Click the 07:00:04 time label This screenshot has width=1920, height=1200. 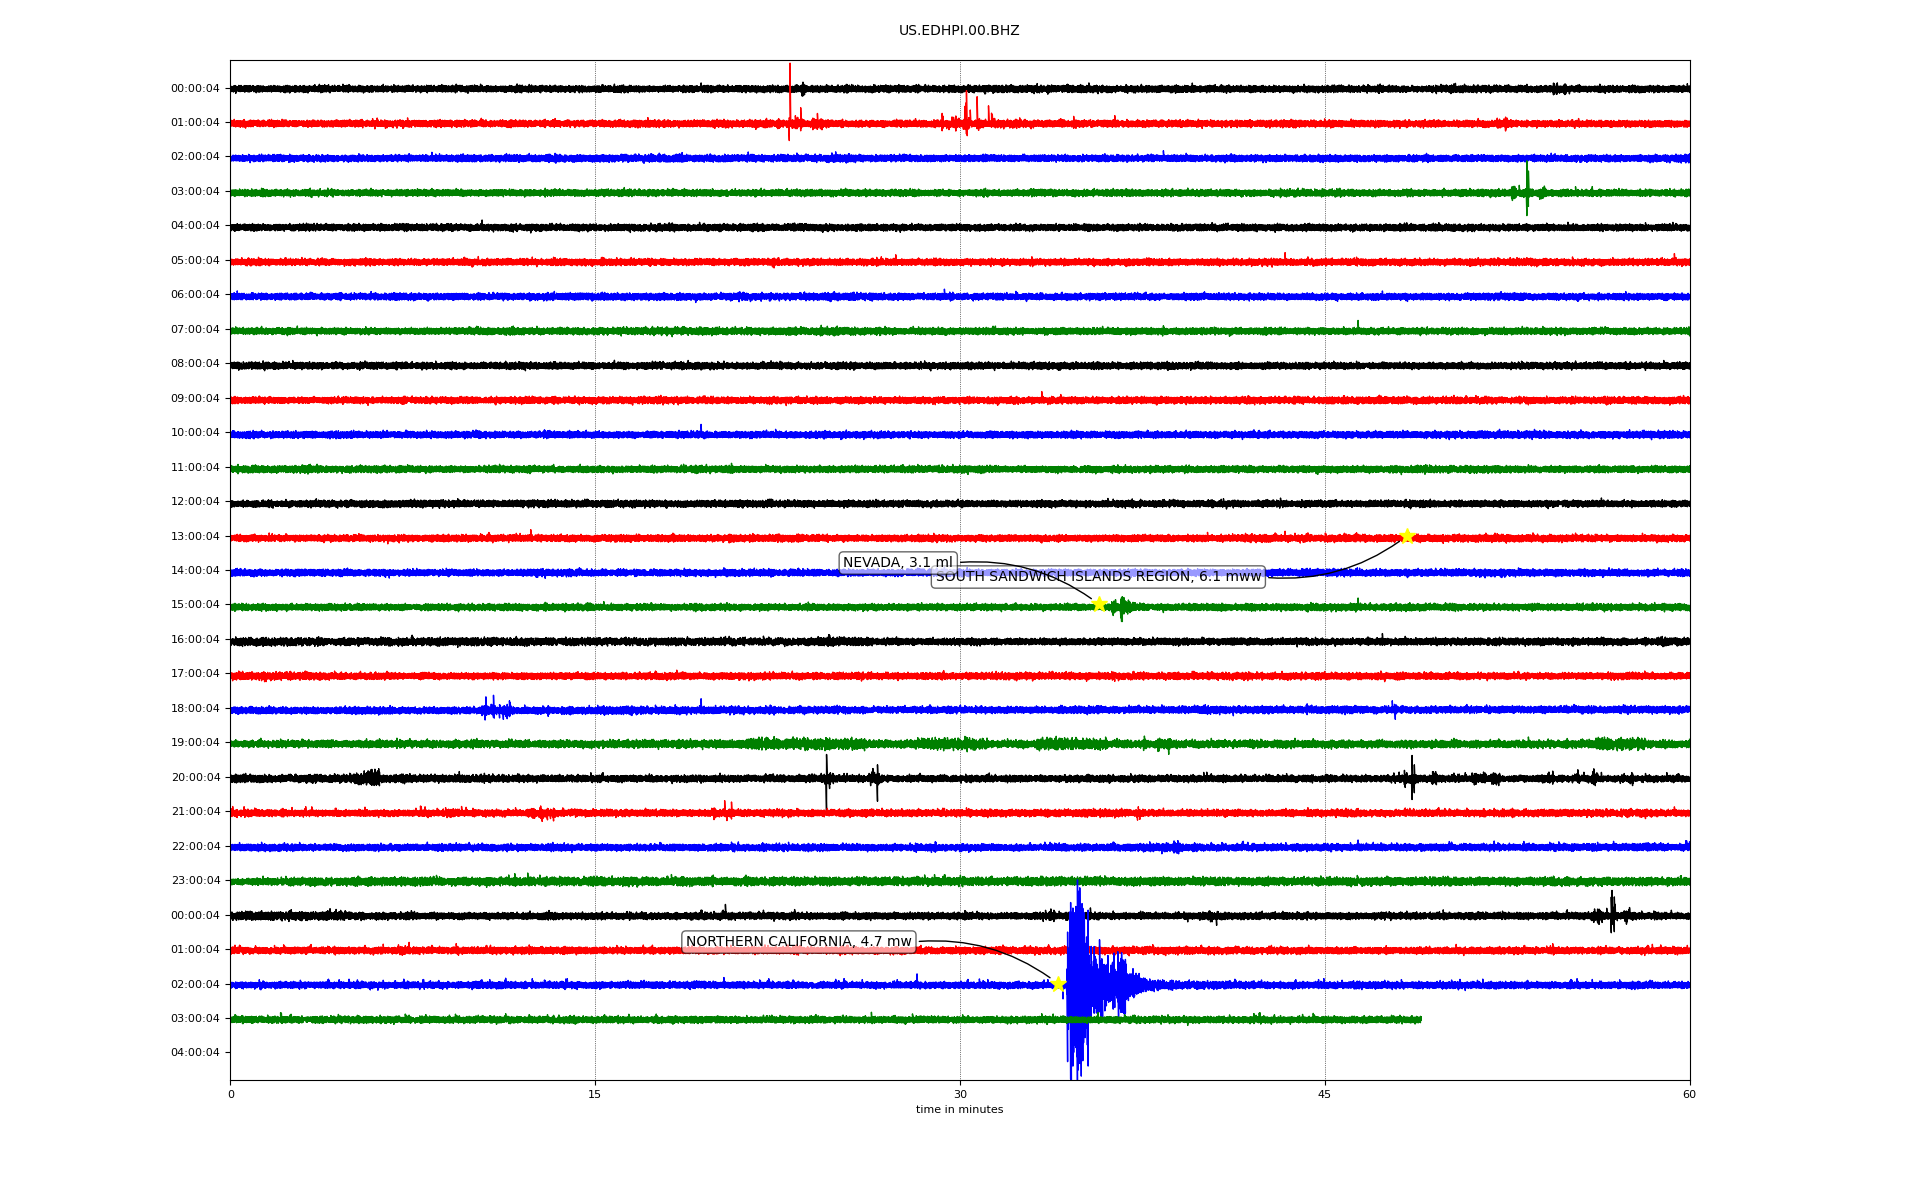(195, 330)
